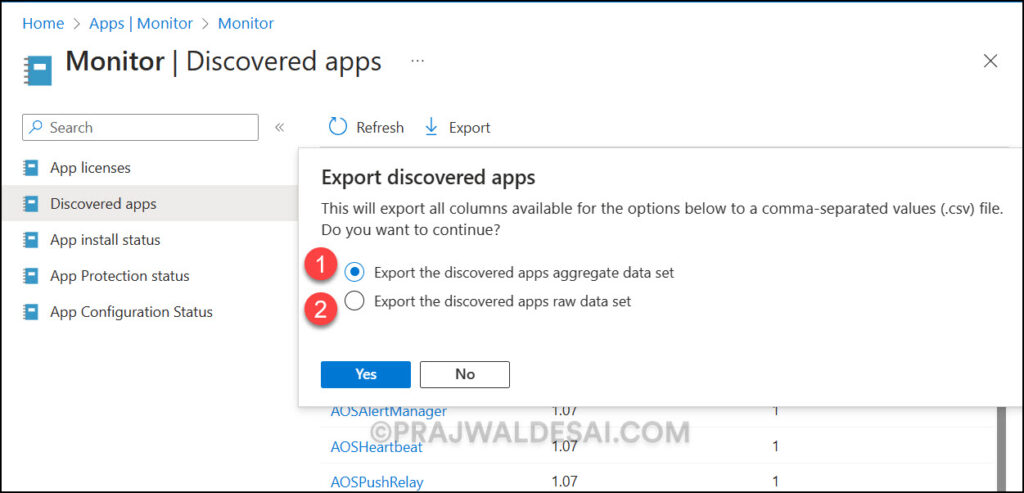Close the Monitor blade with X
The image size is (1024, 493).
[x=991, y=61]
